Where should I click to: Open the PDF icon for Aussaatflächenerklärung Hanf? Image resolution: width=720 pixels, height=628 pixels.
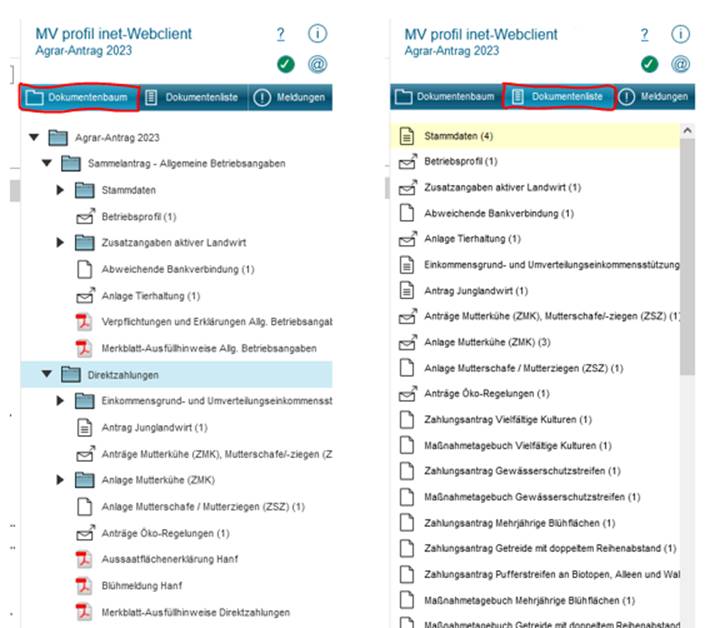pyautogui.click(x=85, y=558)
